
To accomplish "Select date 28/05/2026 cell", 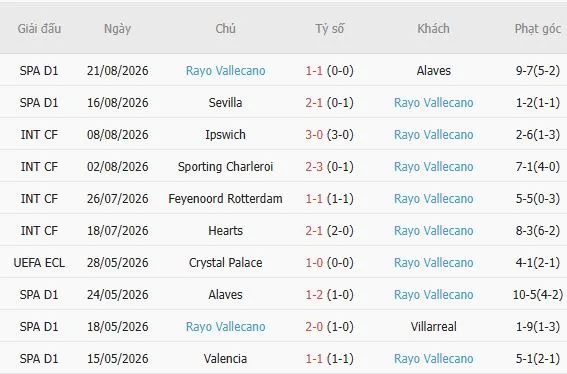I will coord(118,263).
